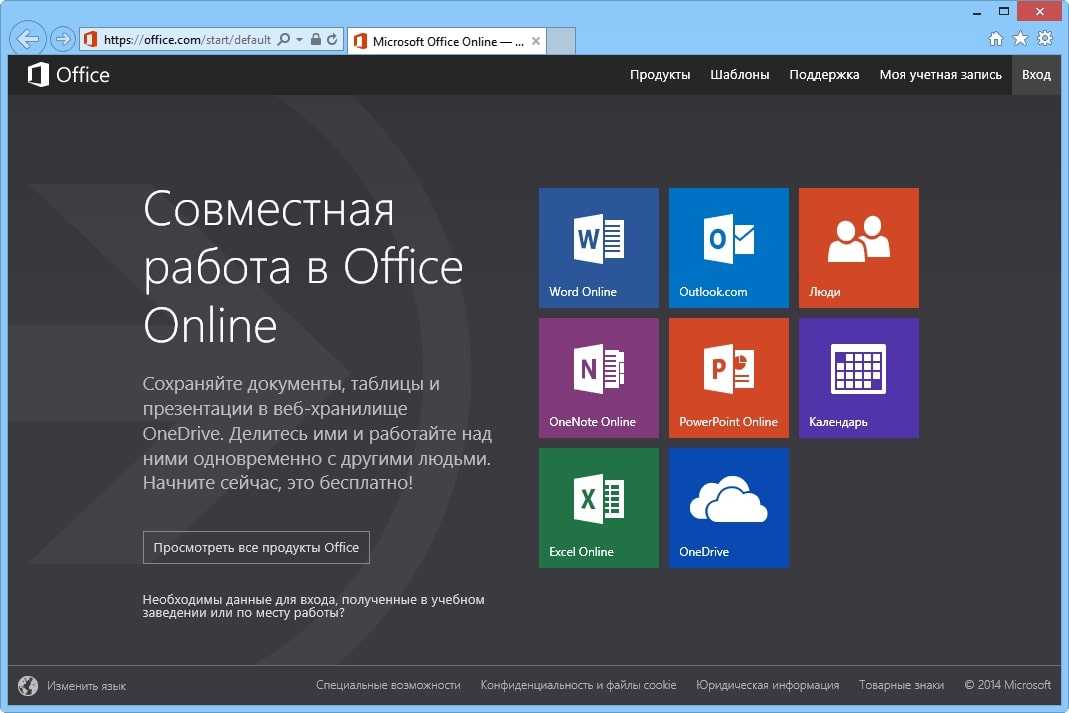
Task: Open Моя учетная запись
Action: pos(940,74)
